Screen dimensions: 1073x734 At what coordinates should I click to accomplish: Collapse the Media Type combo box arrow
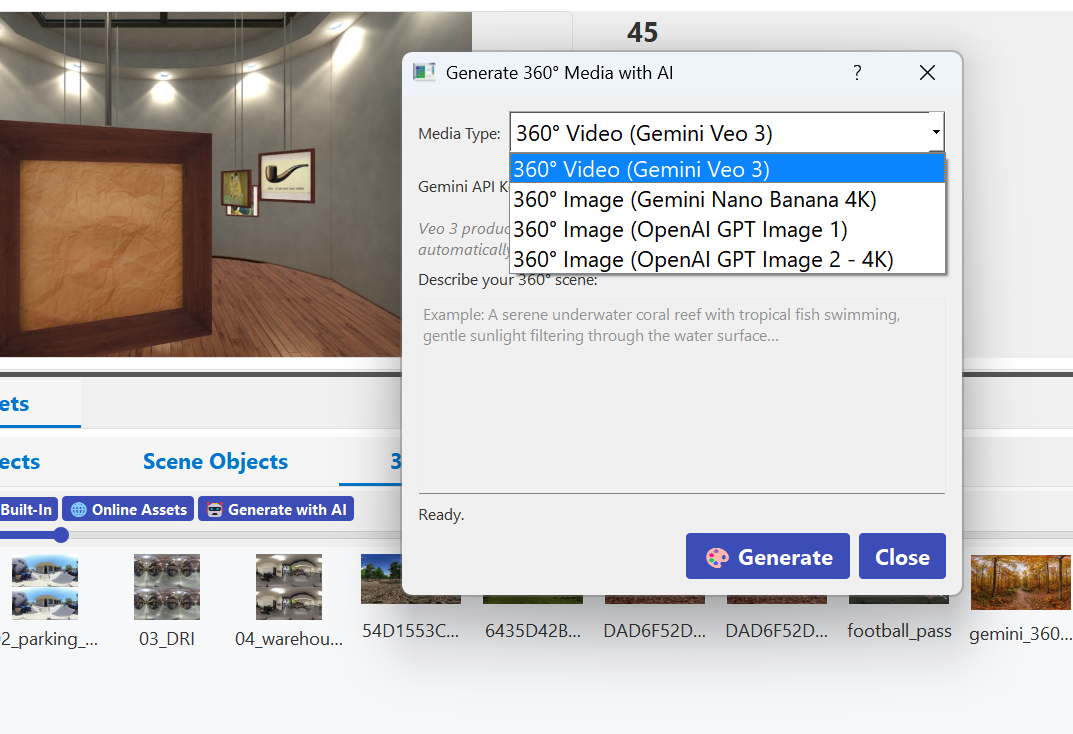(935, 132)
